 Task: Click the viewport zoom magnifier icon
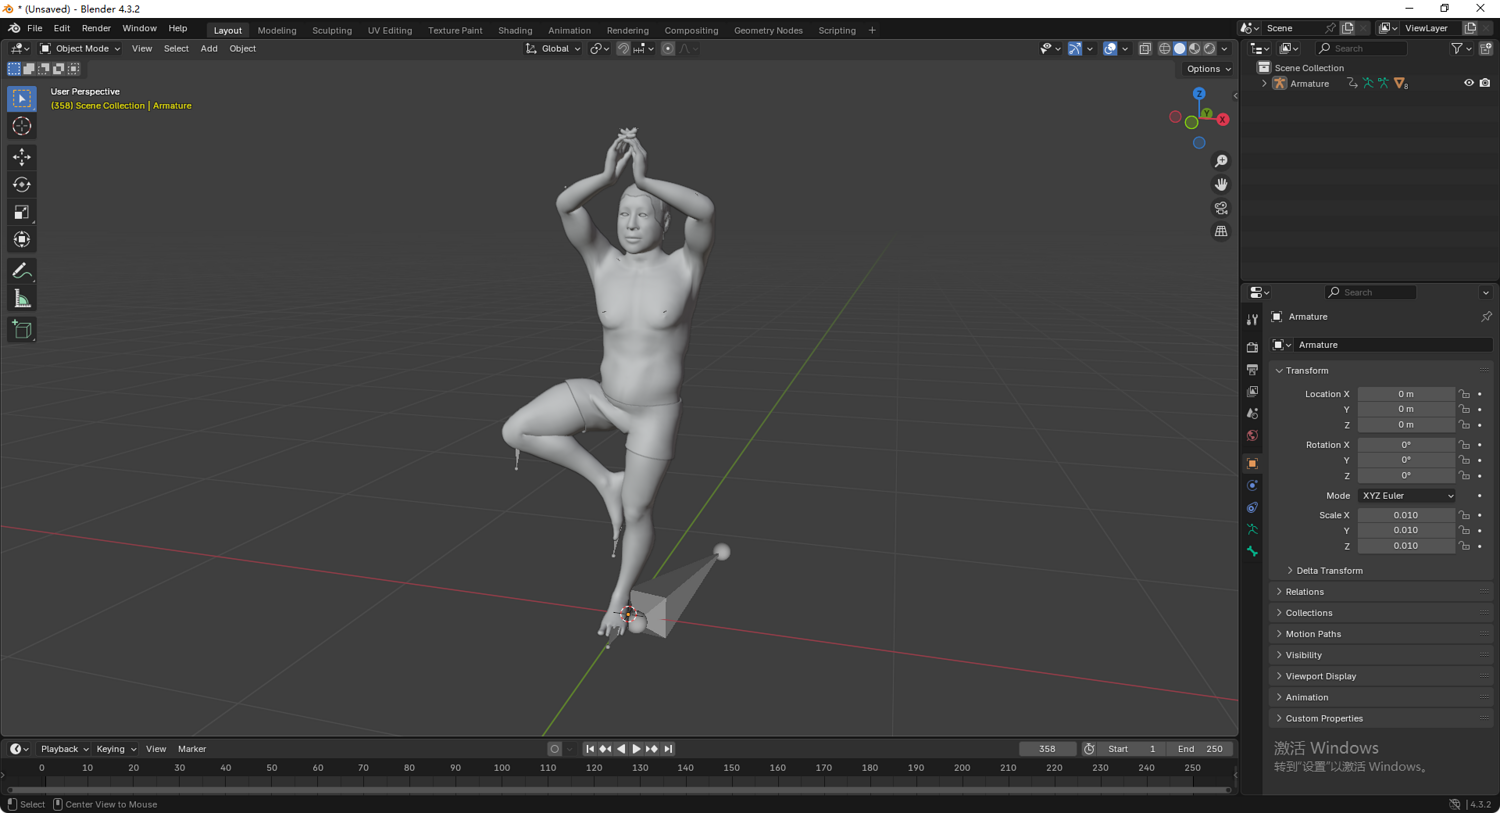click(x=1221, y=161)
